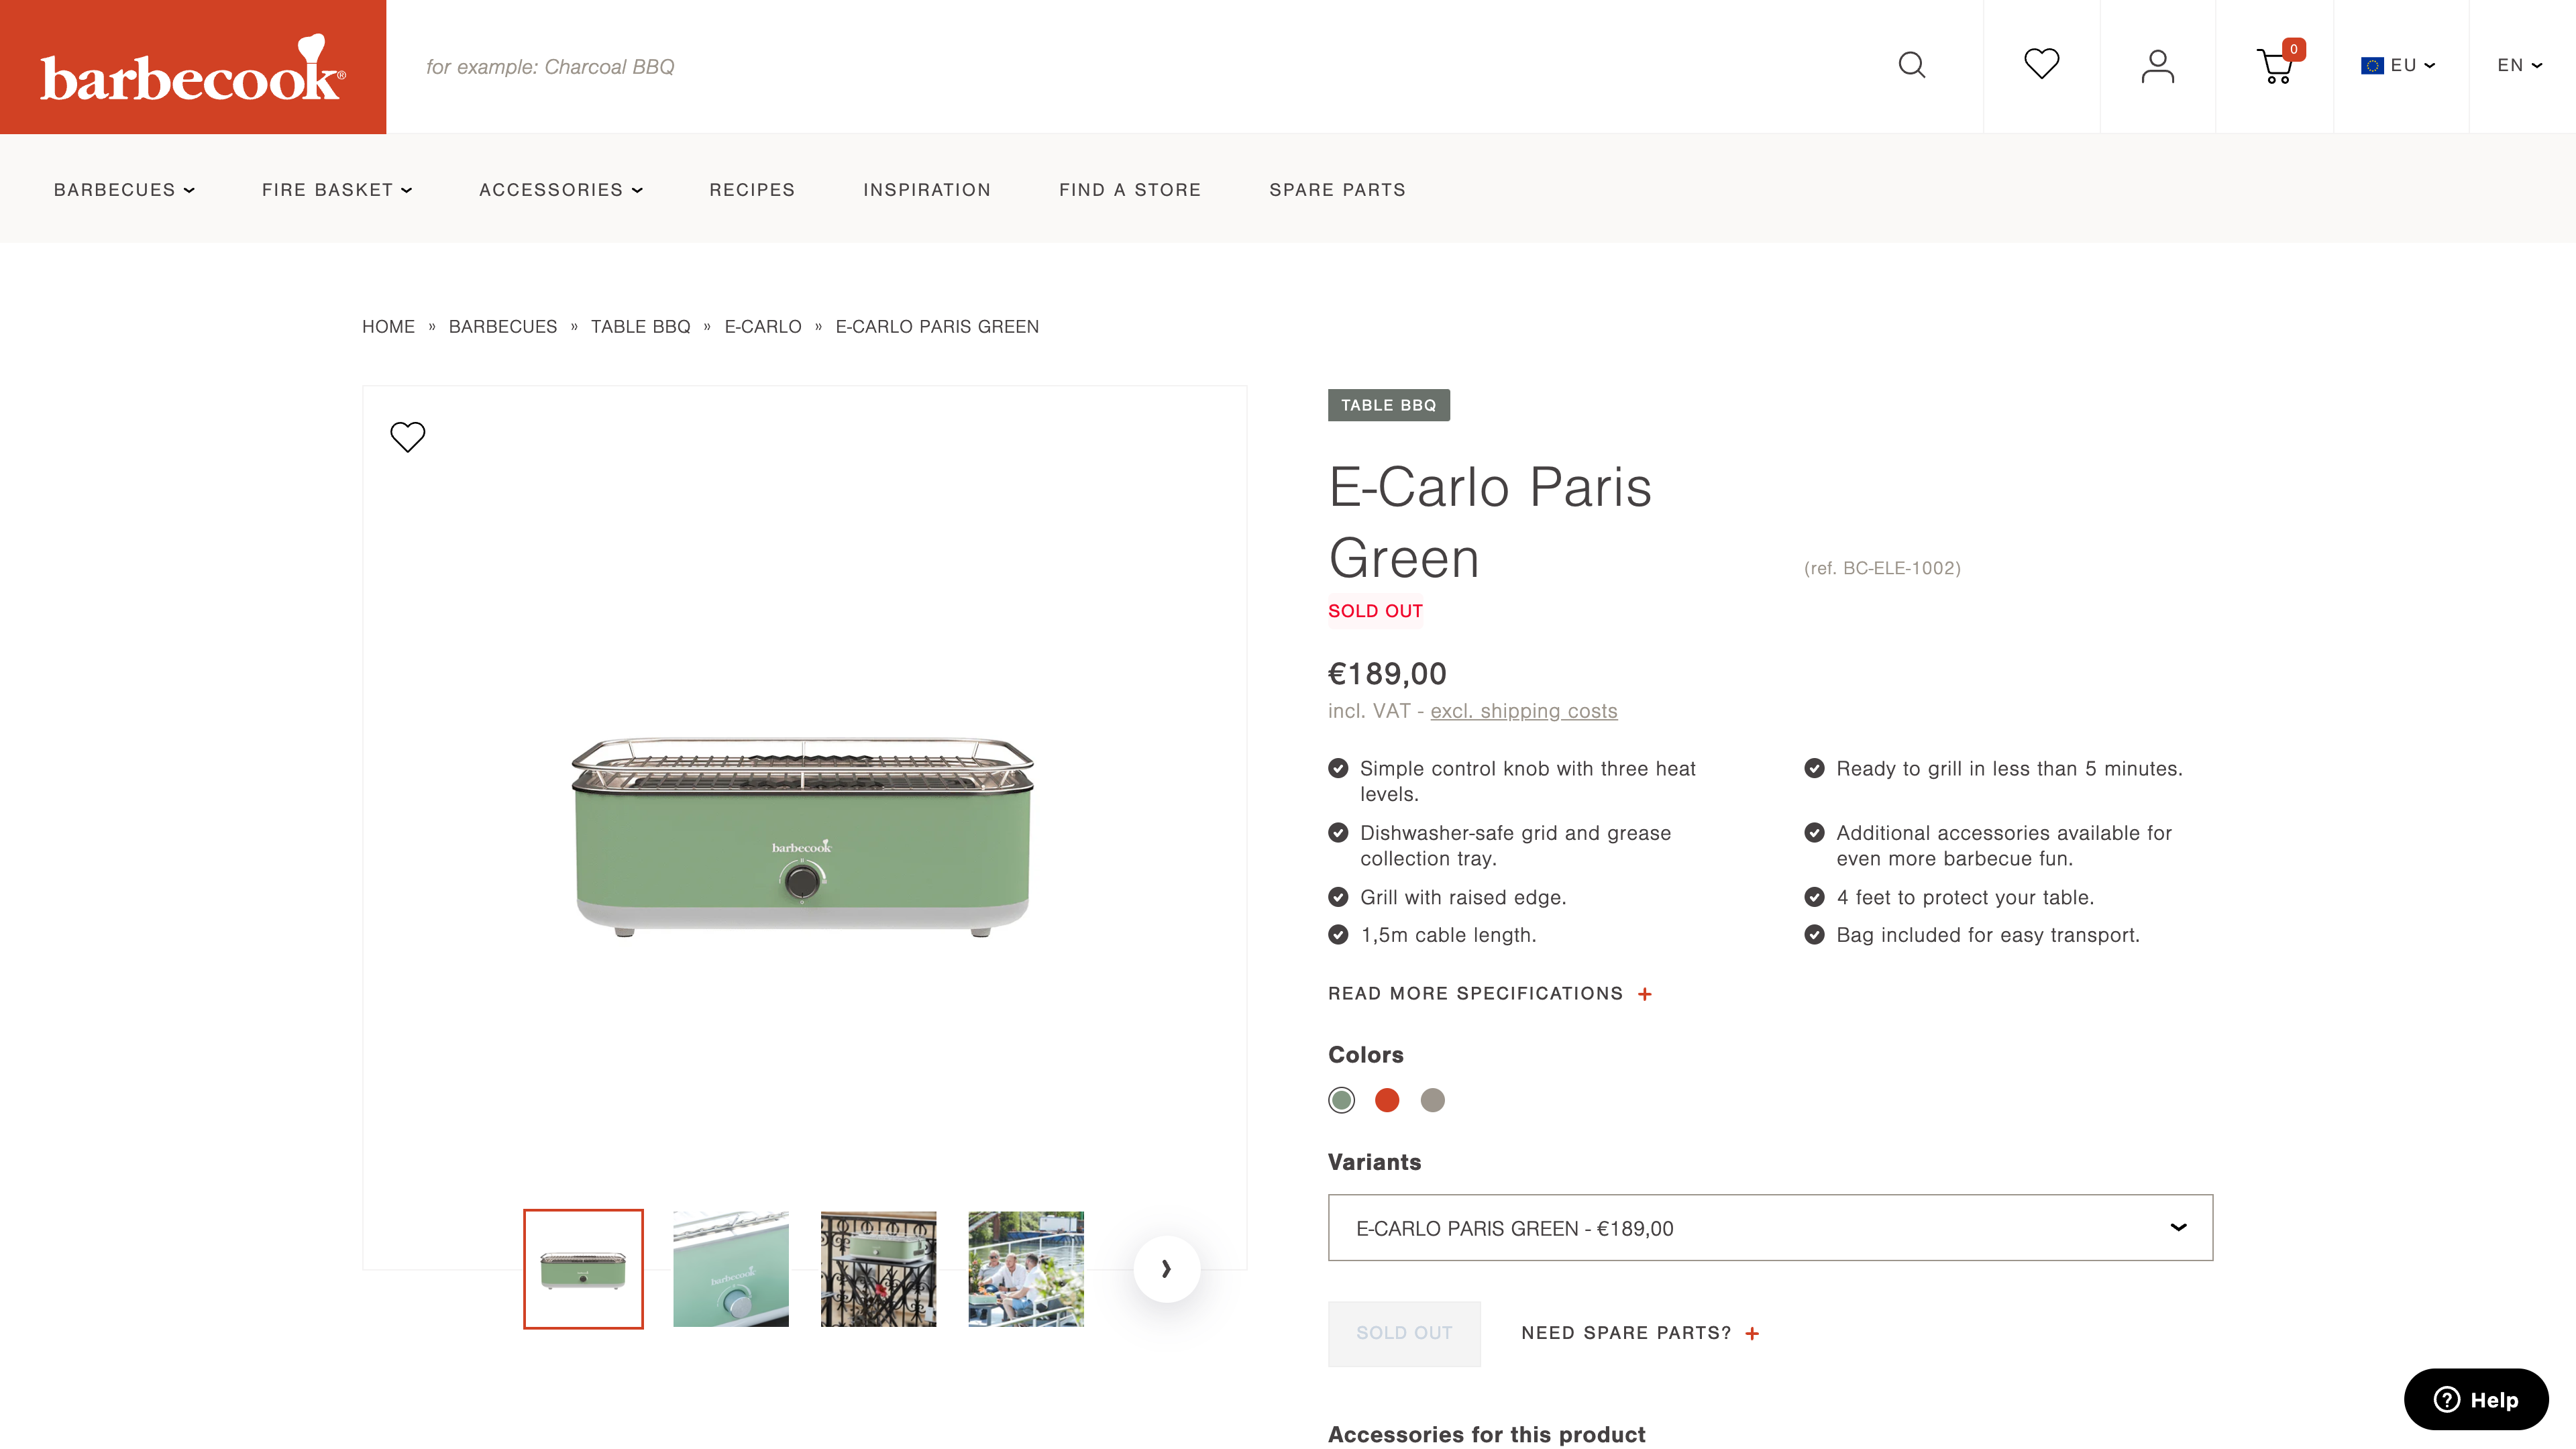The image size is (2576, 1449).
Task: Select the grey color option
Action: click(x=1432, y=1100)
